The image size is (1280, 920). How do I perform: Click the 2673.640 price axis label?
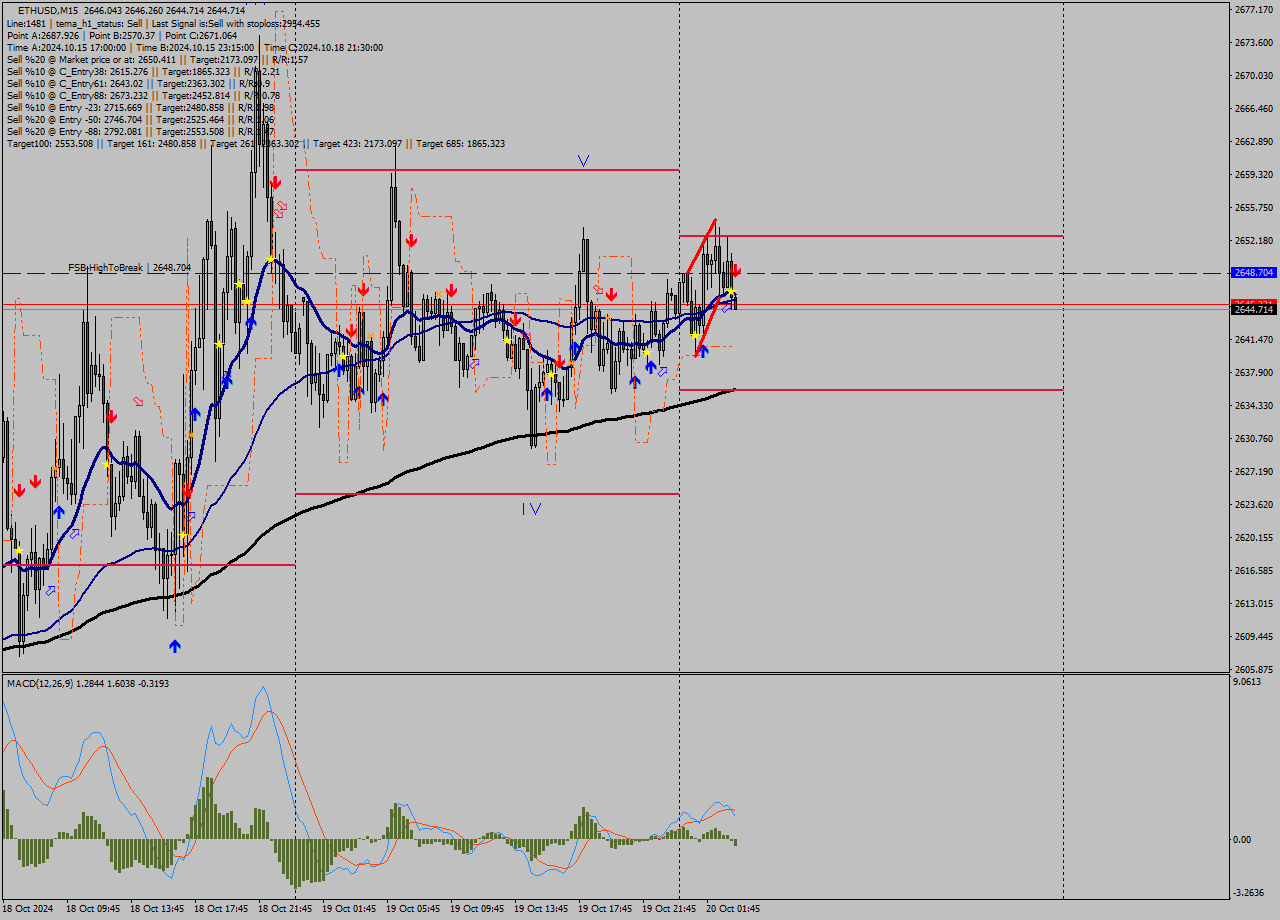(x=1253, y=43)
